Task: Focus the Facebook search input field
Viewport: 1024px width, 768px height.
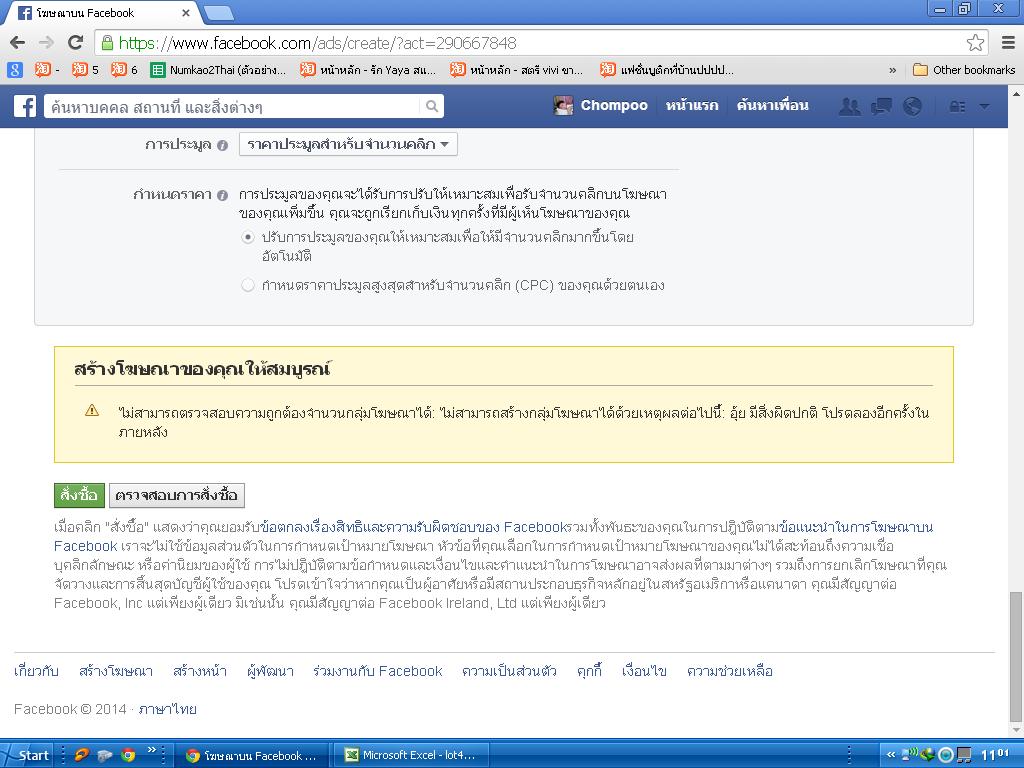Action: tap(234, 106)
